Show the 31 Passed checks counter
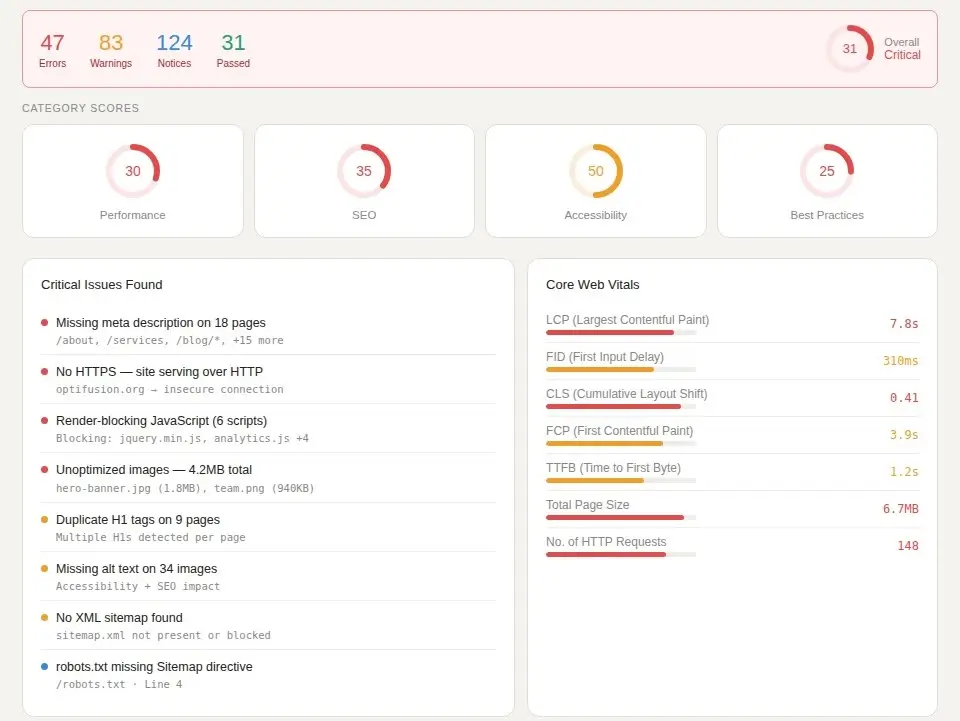The height and width of the screenshot is (721, 960). (x=233, y=51)
